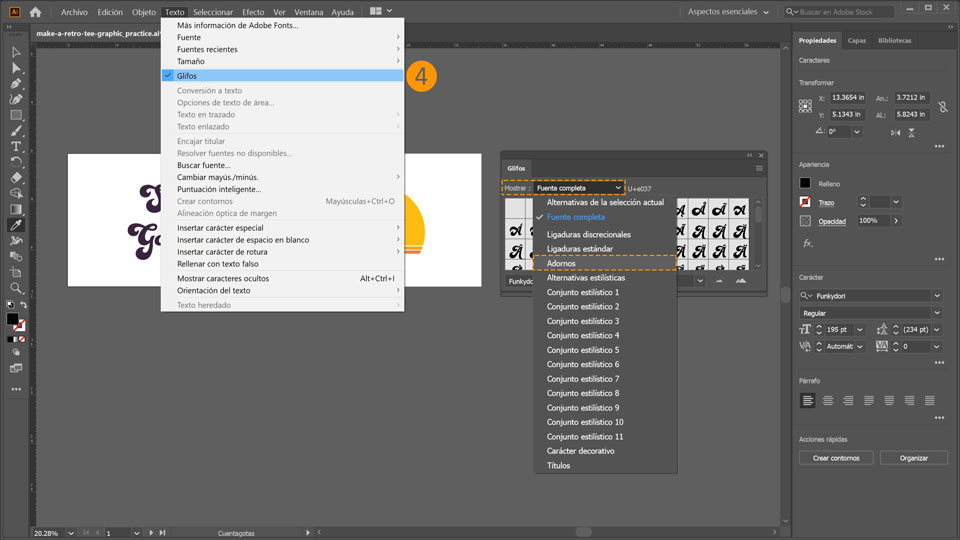The image size is (960, 540).
Task: Select the Artboard tool
Action: click(x=16, y=272)
